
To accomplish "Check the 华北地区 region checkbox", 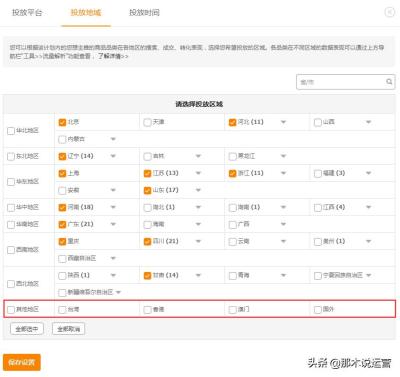I will point(11,131).
